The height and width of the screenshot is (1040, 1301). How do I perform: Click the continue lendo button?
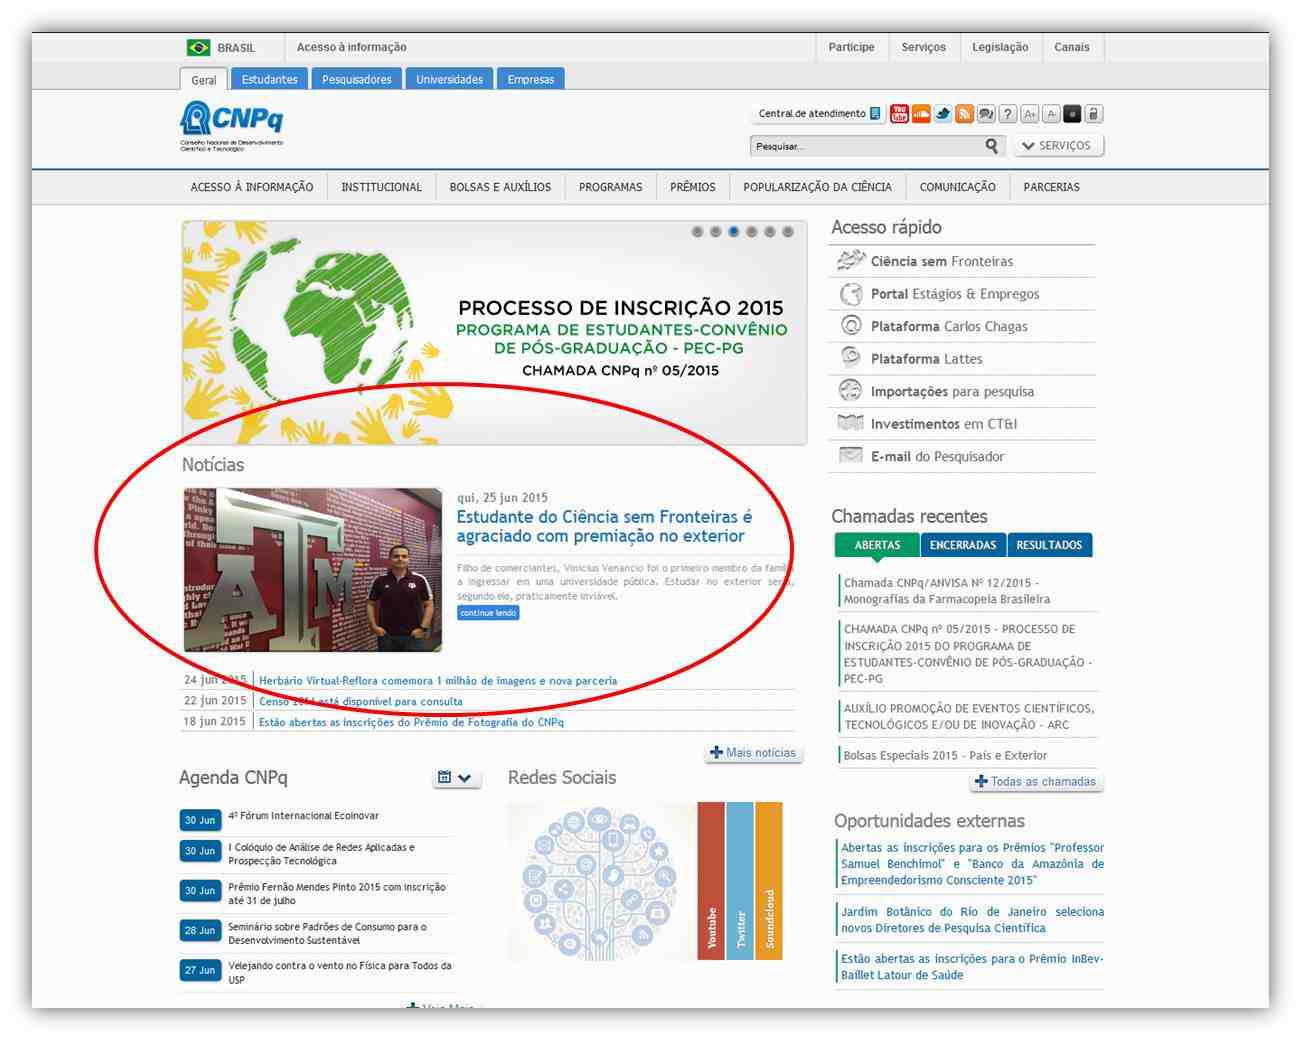click(x=488, y=612)
